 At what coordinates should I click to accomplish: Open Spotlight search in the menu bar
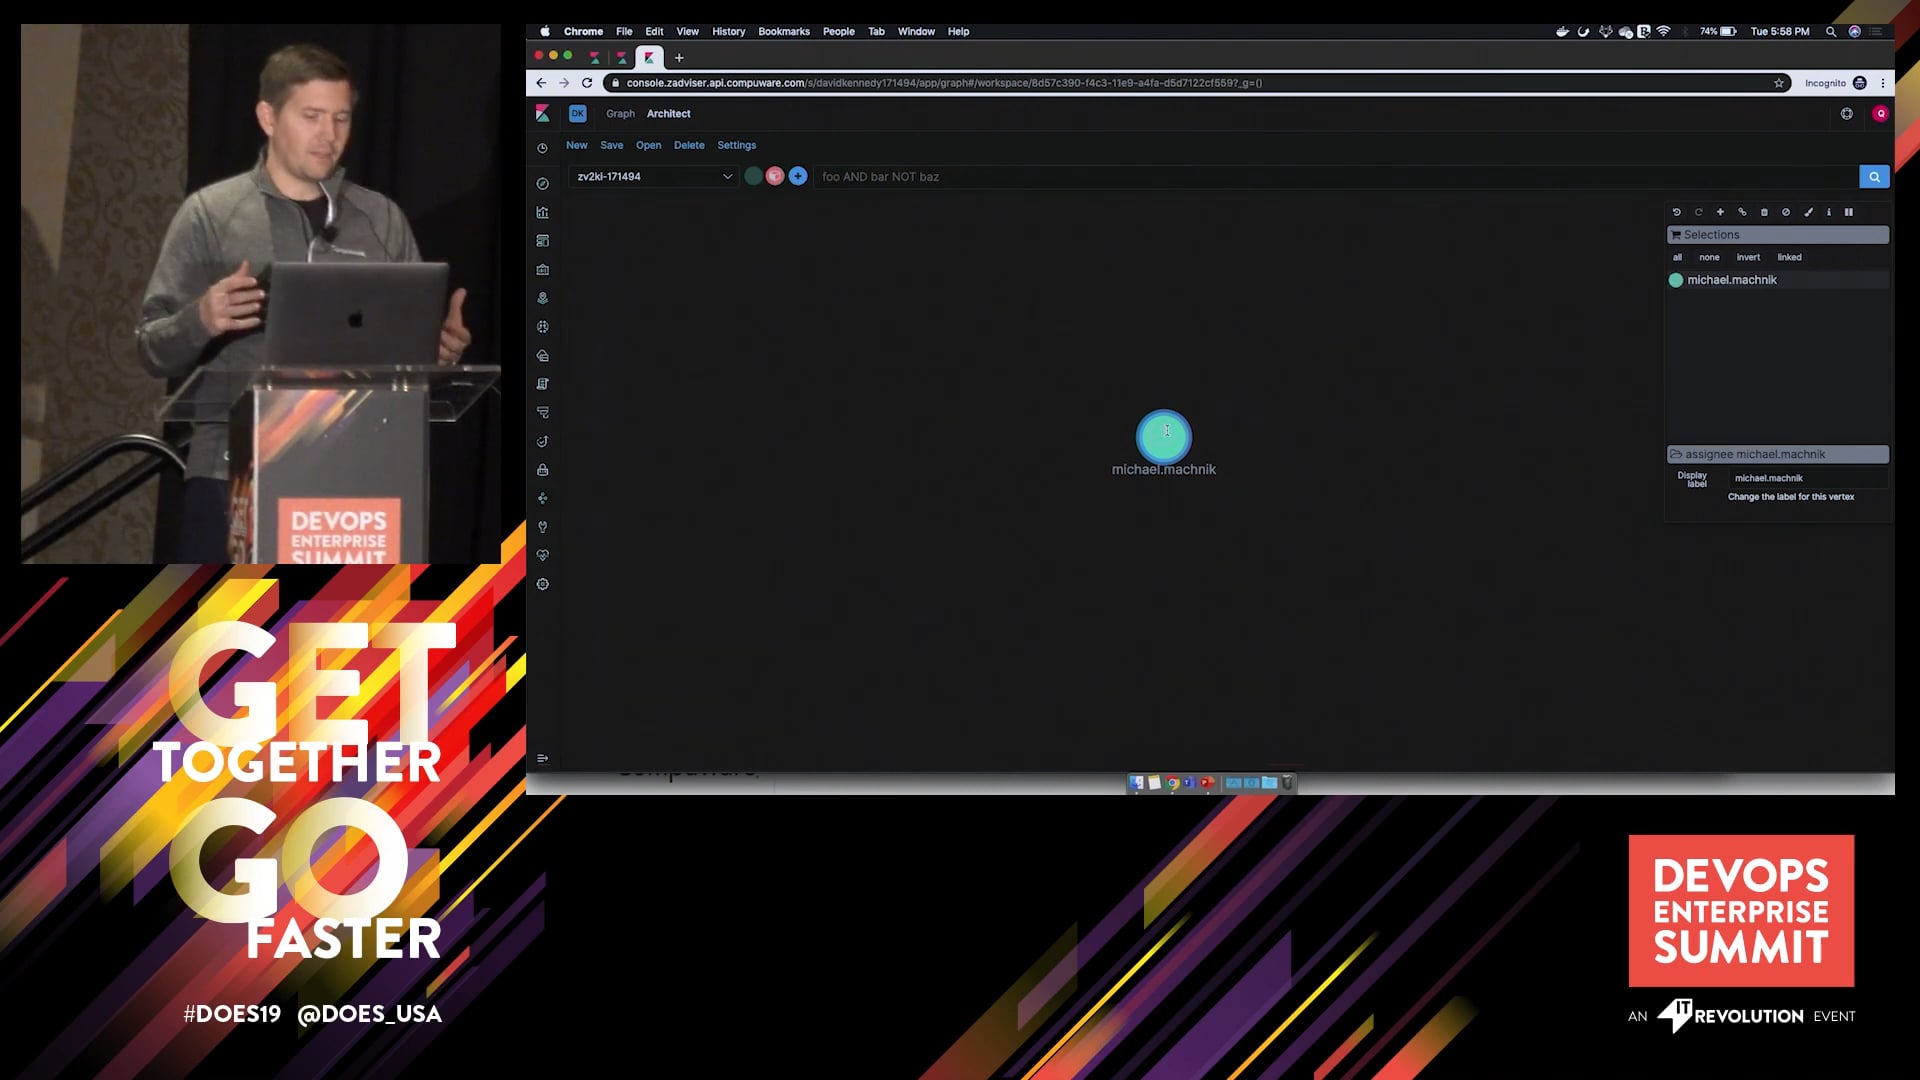pyautogui.click(x=1831, y=32)
